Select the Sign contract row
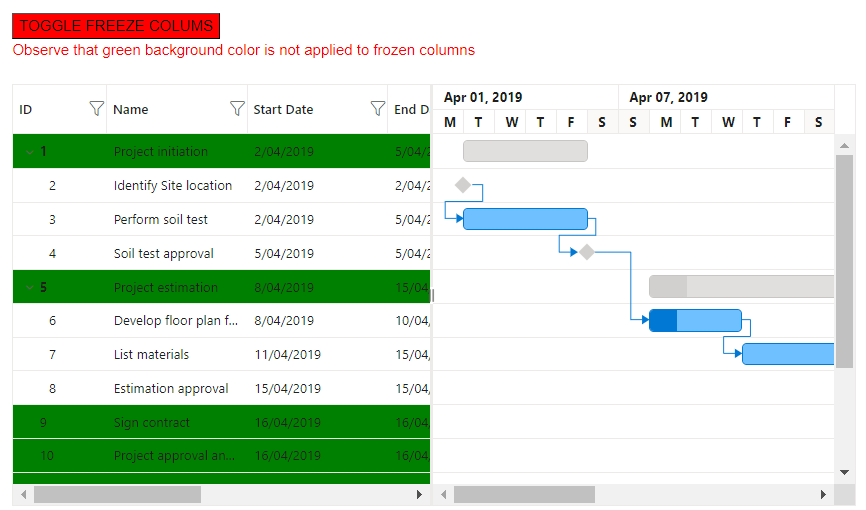Screen dimensions: 866x510 click(x=150, y=423)
